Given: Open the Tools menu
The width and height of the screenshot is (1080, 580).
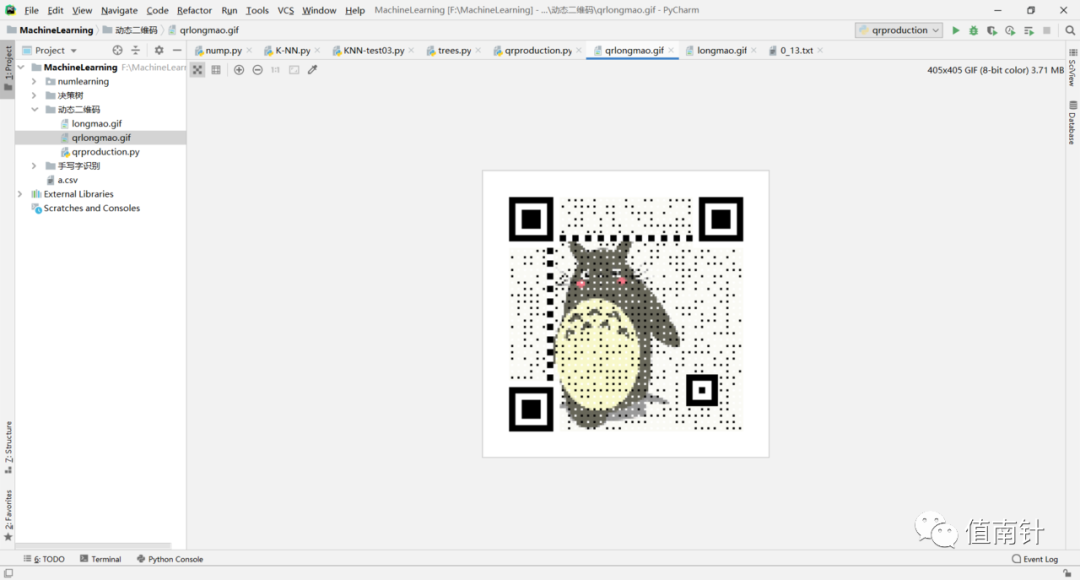Looking at the screenshot, I should [x=257, y=10].
